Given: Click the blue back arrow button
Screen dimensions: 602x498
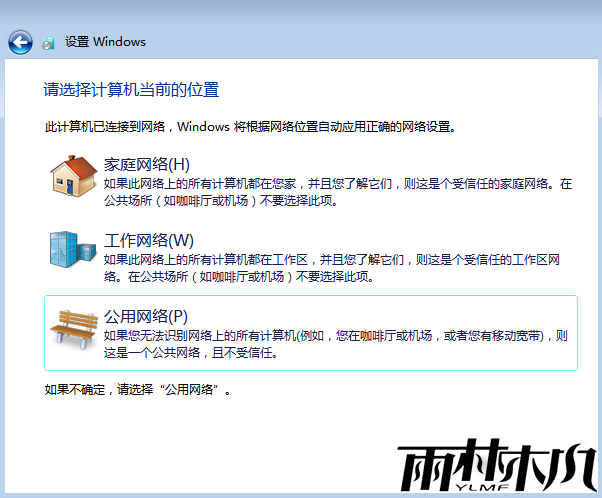Looking at the screenshot, I should tap(21, 42).
